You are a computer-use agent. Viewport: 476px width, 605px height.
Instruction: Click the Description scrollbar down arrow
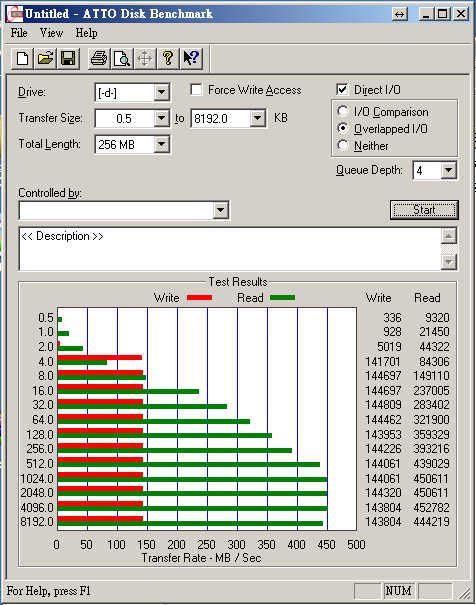[449, 262]
